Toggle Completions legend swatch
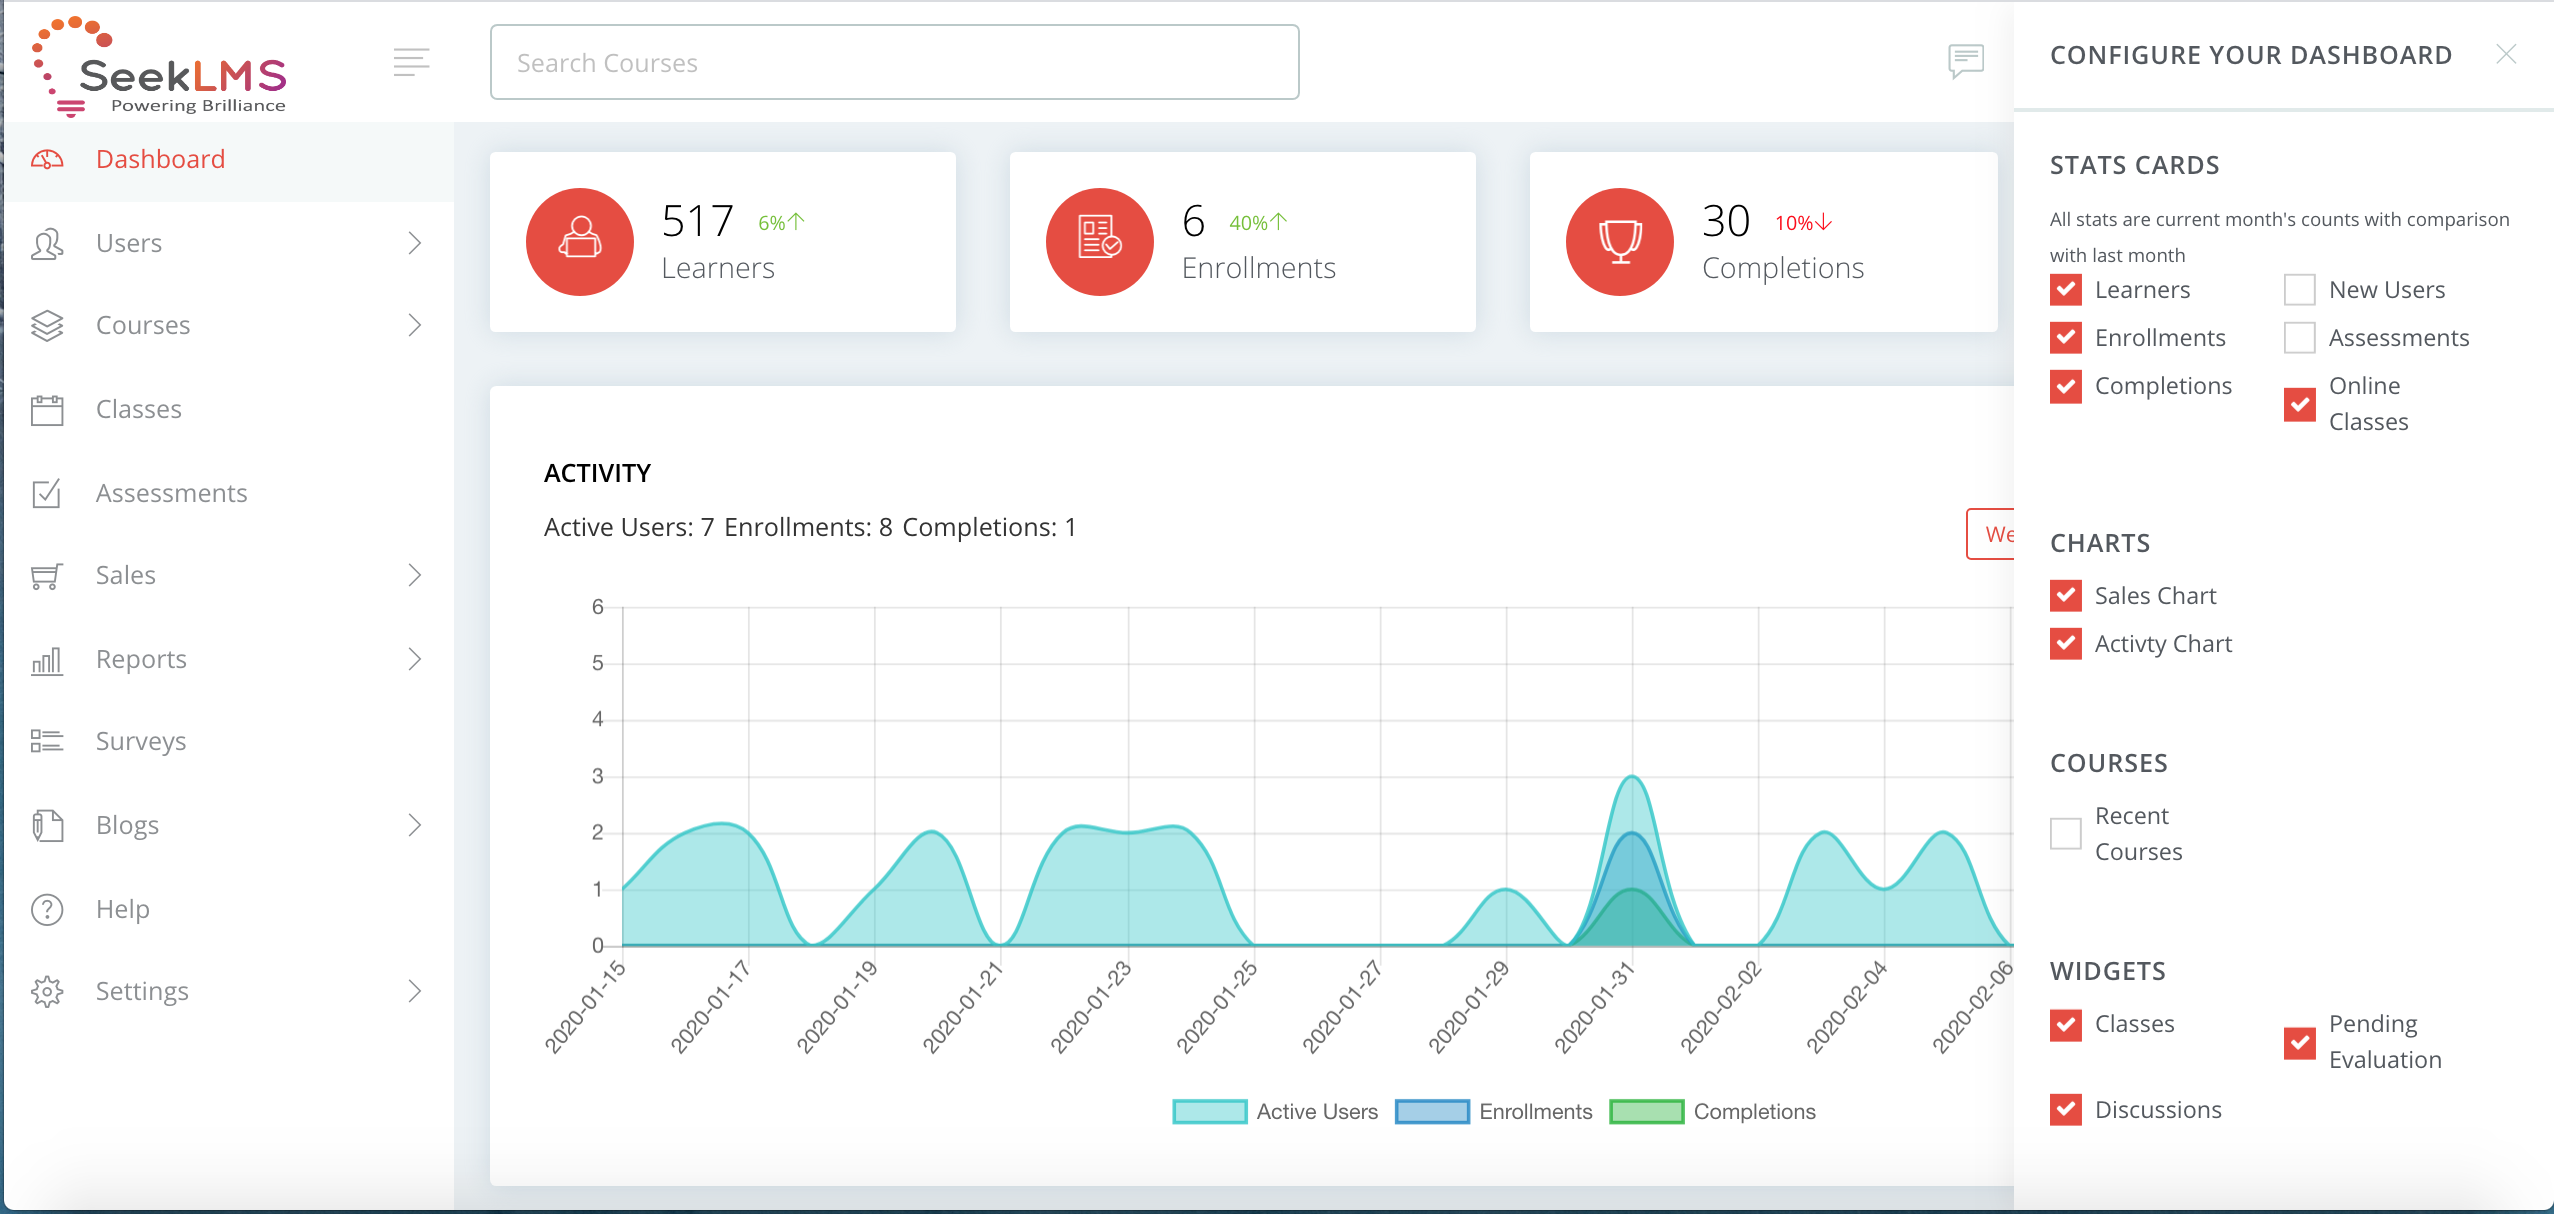Image resolution: width=2554 pixels, height=1214 pixels. pos(1647,1112)
